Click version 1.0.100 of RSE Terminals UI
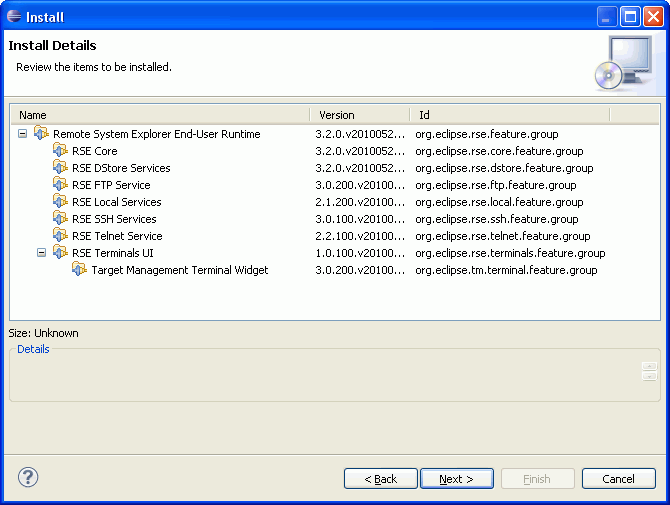The width and height of the screenshot is (670, 505). click(x=360, y=253)
